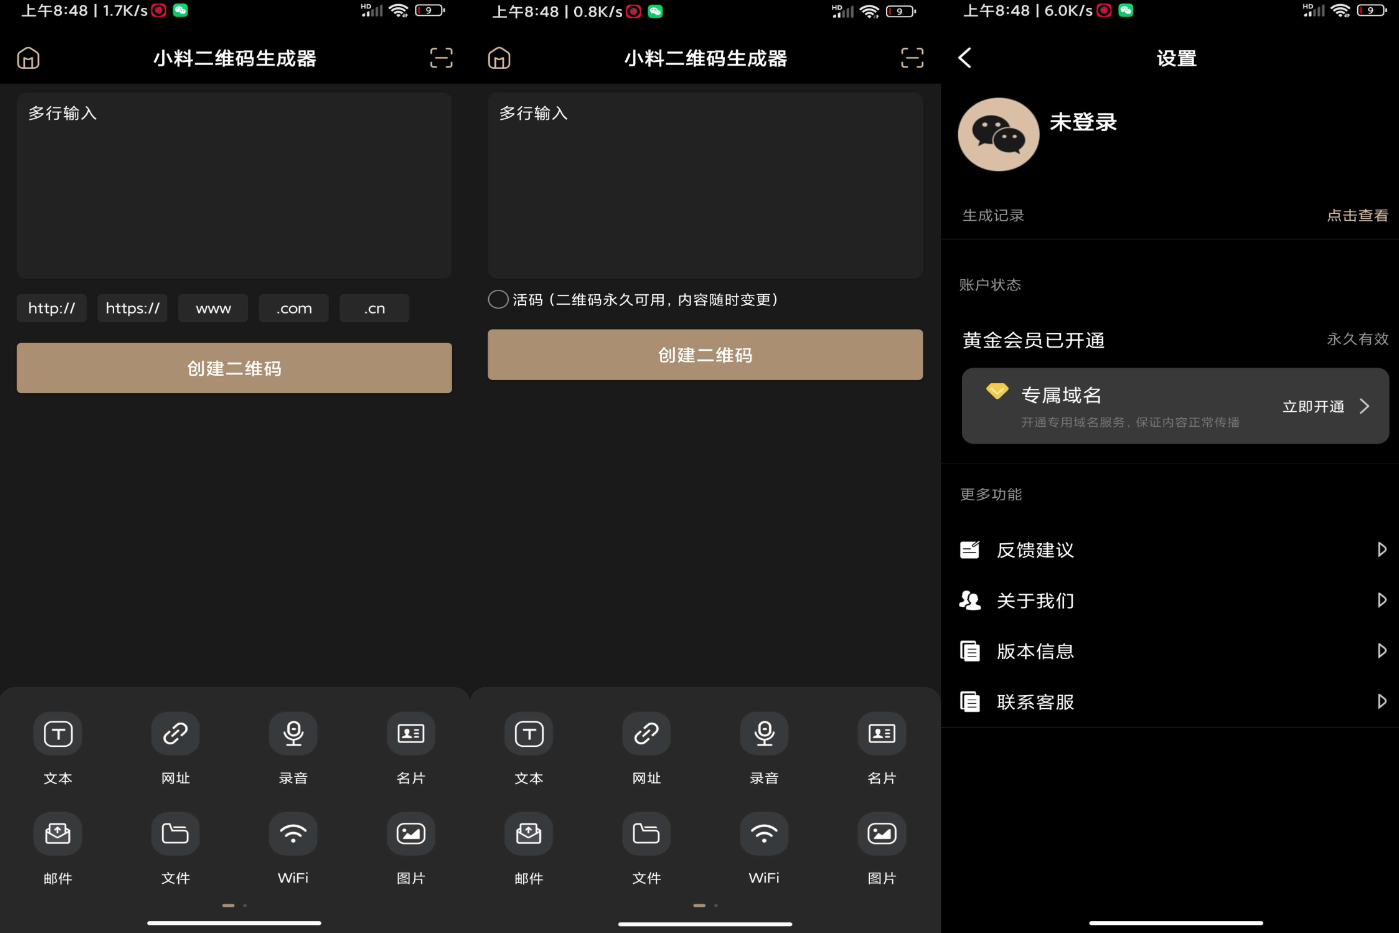Screen dimensions: 1399x933
Task: Go back using the Settings back arrow
Action: pos(965,58)
